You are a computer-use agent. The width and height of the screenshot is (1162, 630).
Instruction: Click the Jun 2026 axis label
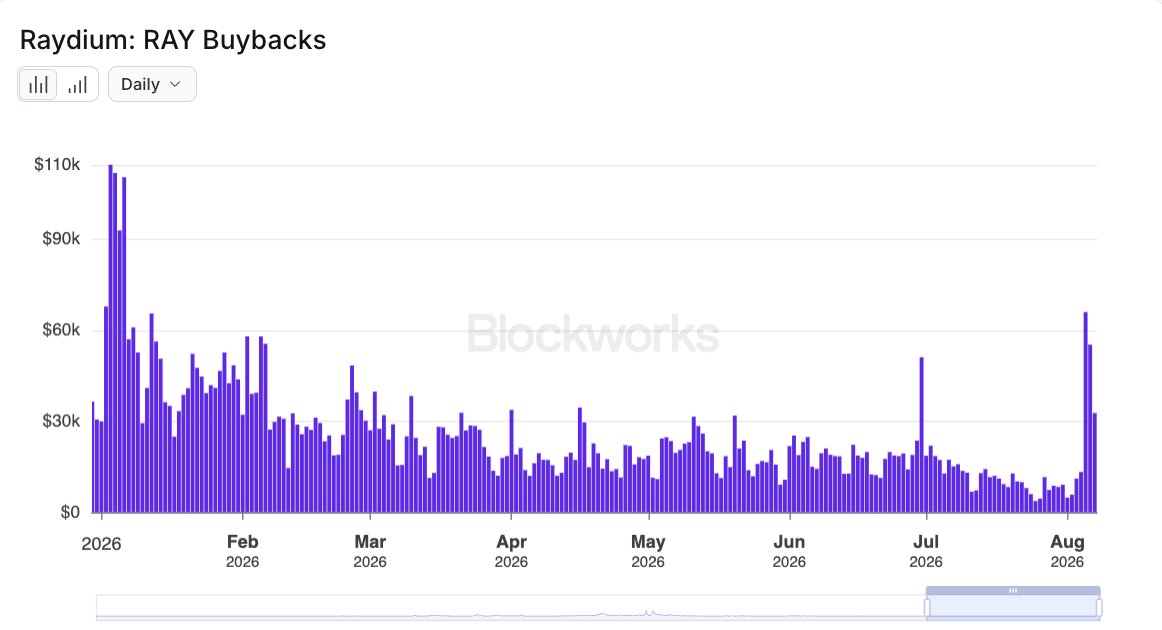coord(789,551)
